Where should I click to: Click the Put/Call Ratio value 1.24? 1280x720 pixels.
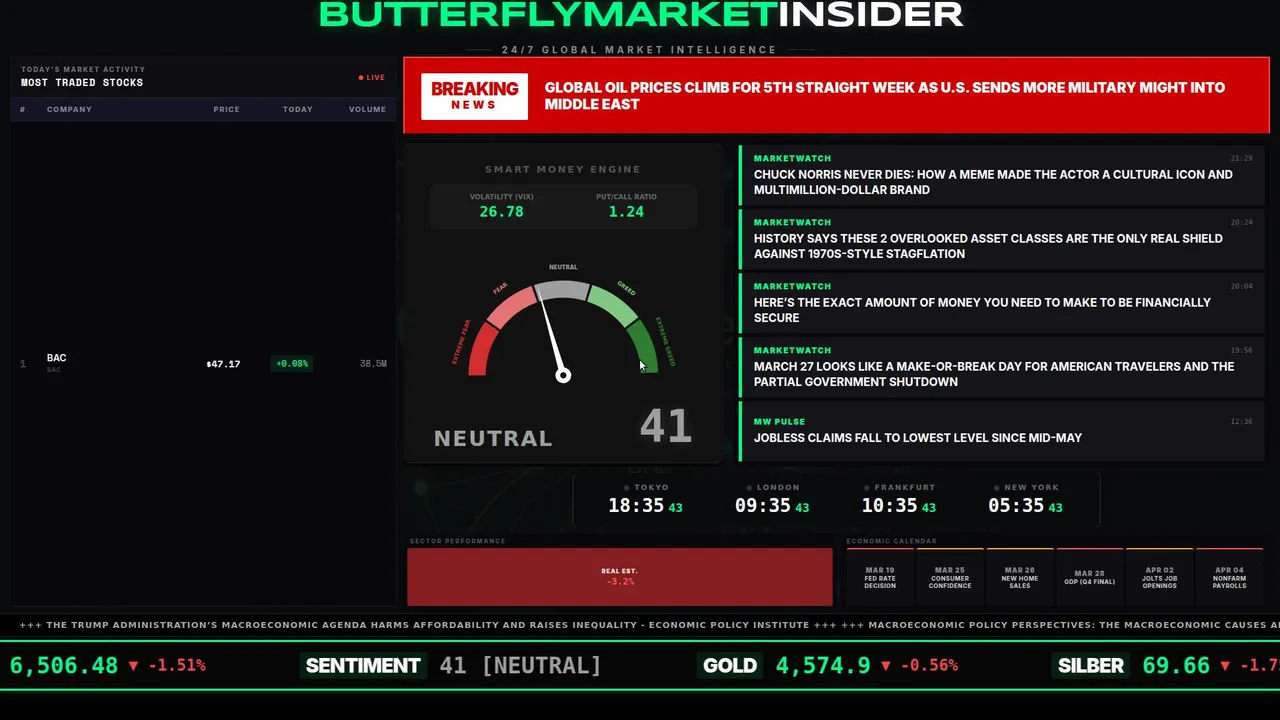pyautogui.click(x=626, y=211)
